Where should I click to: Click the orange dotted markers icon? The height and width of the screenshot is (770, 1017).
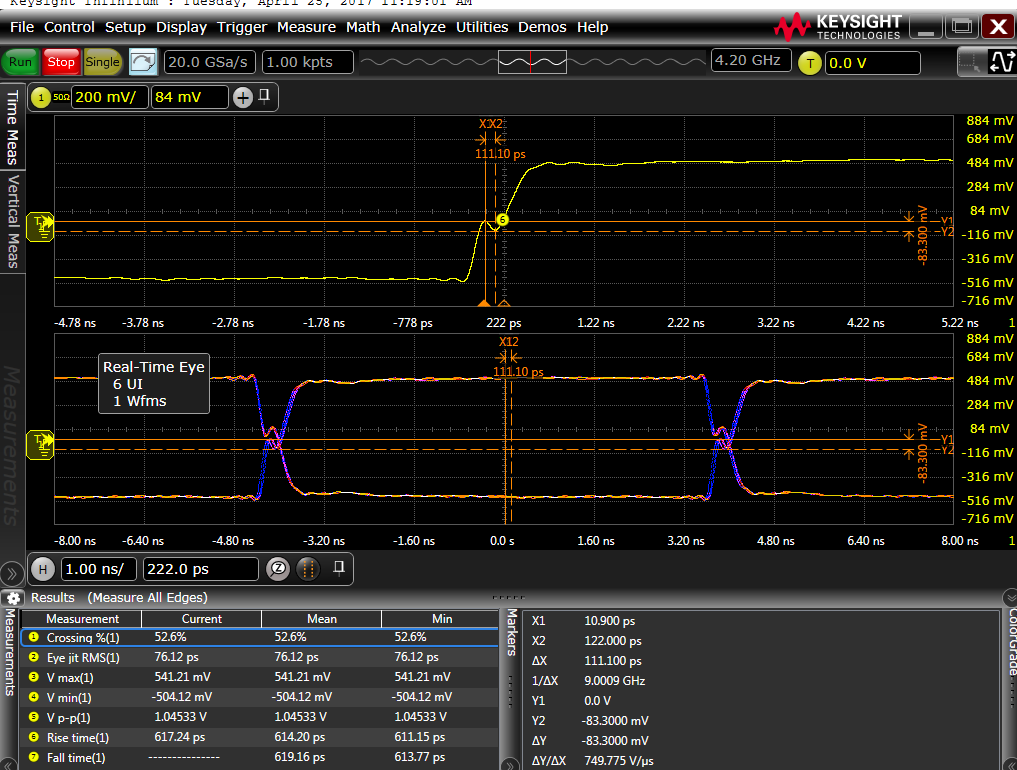click(x=309, y=569)
